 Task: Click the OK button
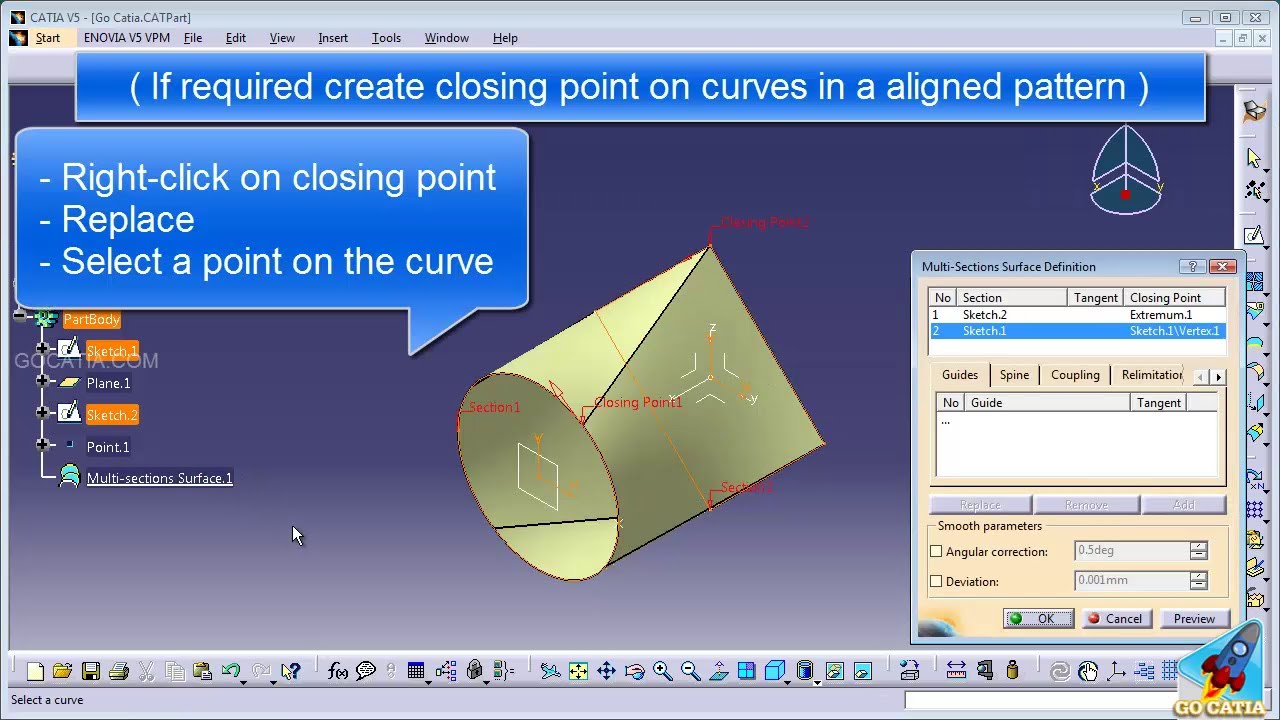(x=1038, y=619)
